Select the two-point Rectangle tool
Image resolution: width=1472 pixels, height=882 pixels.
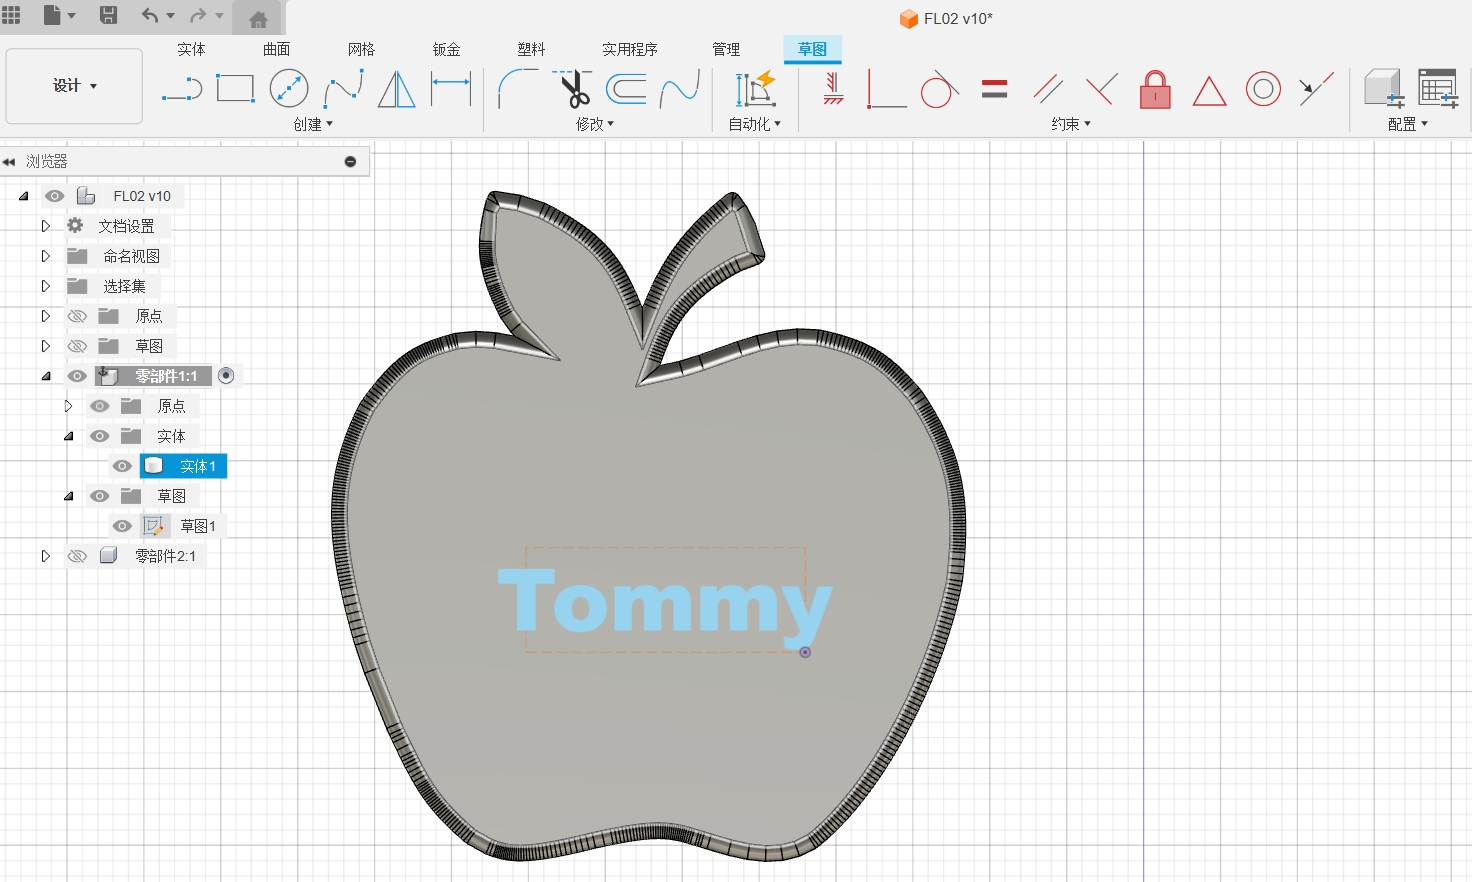coord(235,89)
